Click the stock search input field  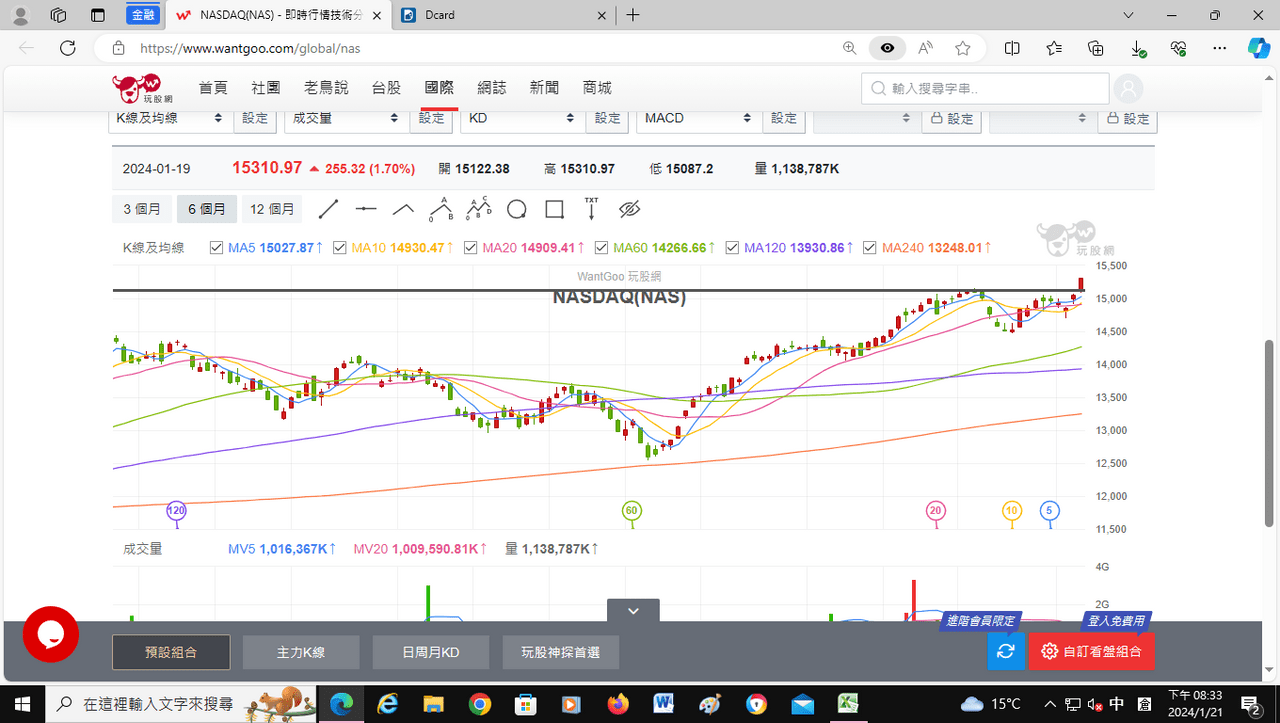click(985, 89)
